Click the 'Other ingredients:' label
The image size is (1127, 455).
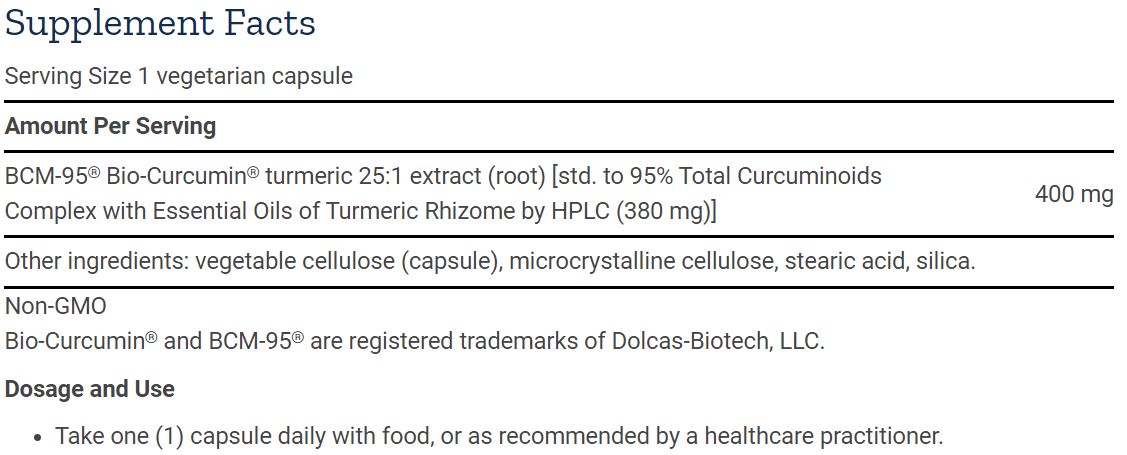[x=97, y=262]
